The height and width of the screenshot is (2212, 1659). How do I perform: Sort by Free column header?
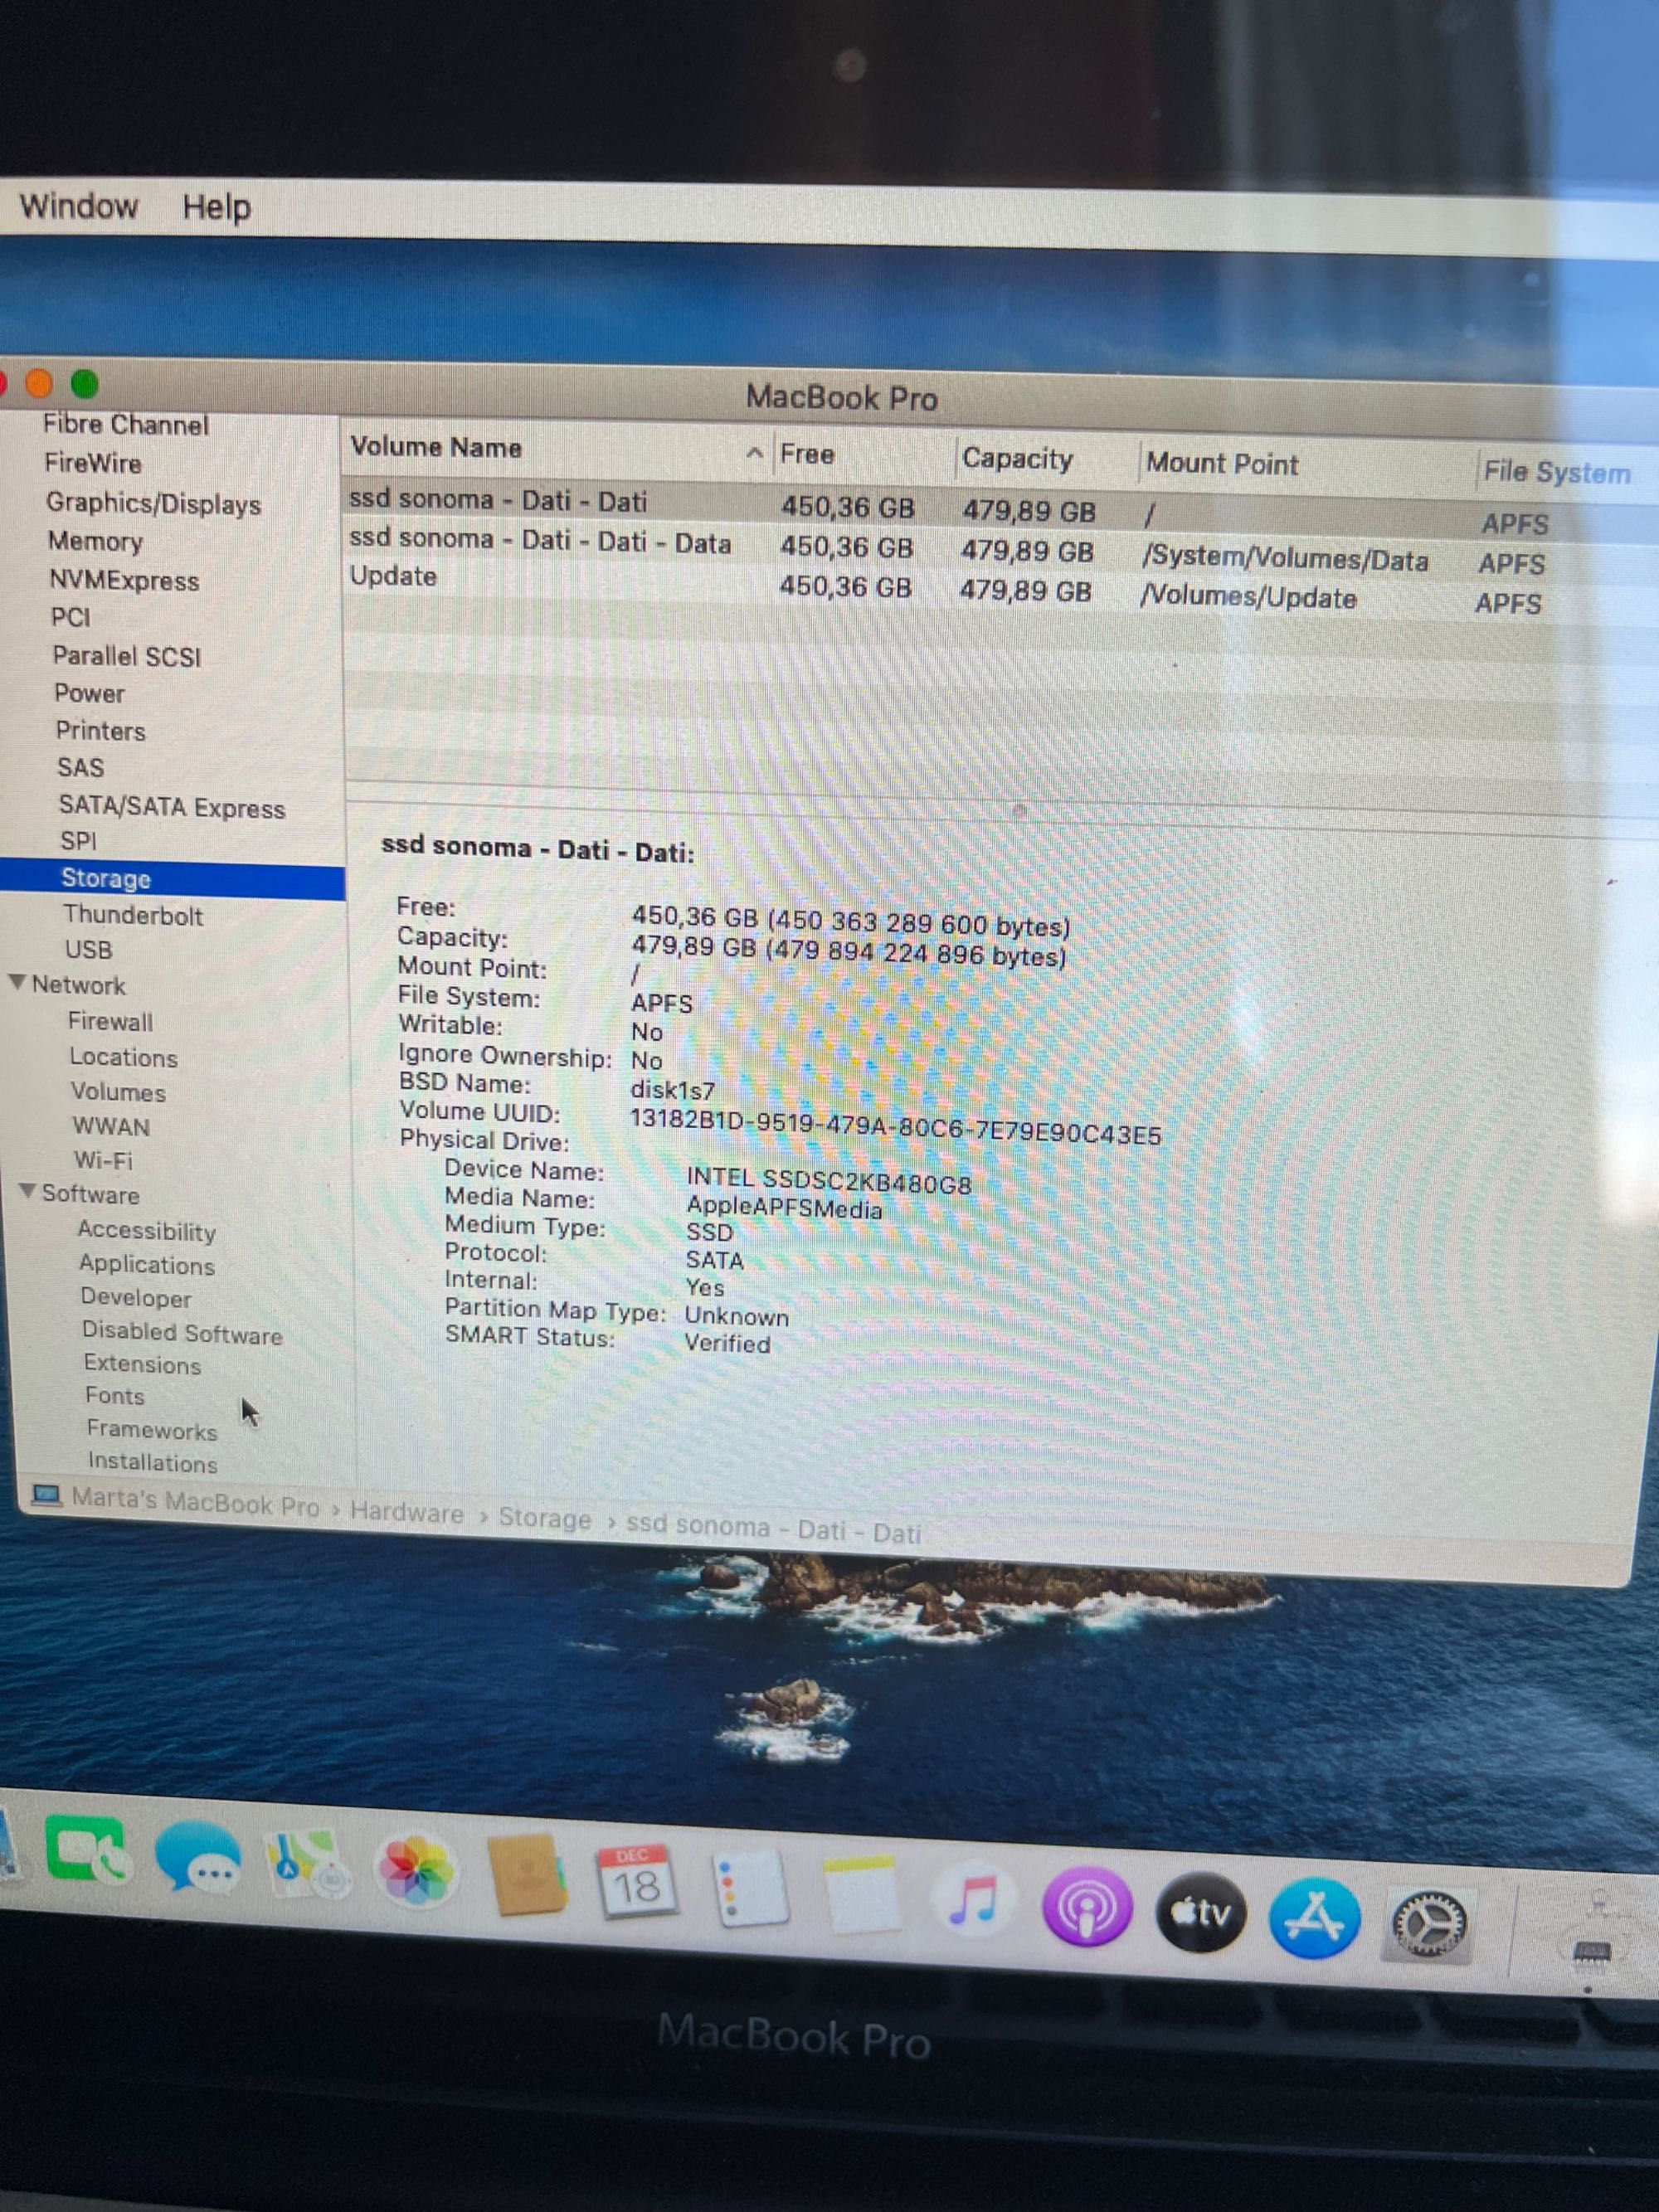tap(807, 455)
